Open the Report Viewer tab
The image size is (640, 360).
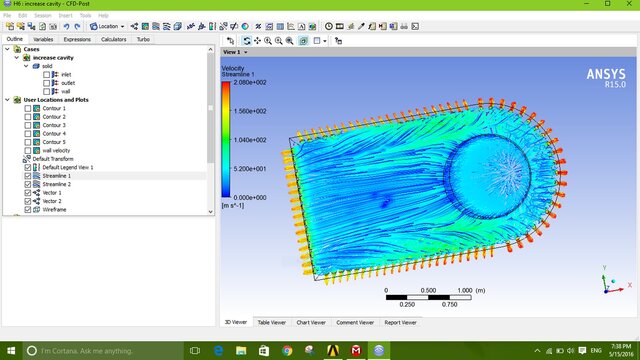tap(400, 322)
